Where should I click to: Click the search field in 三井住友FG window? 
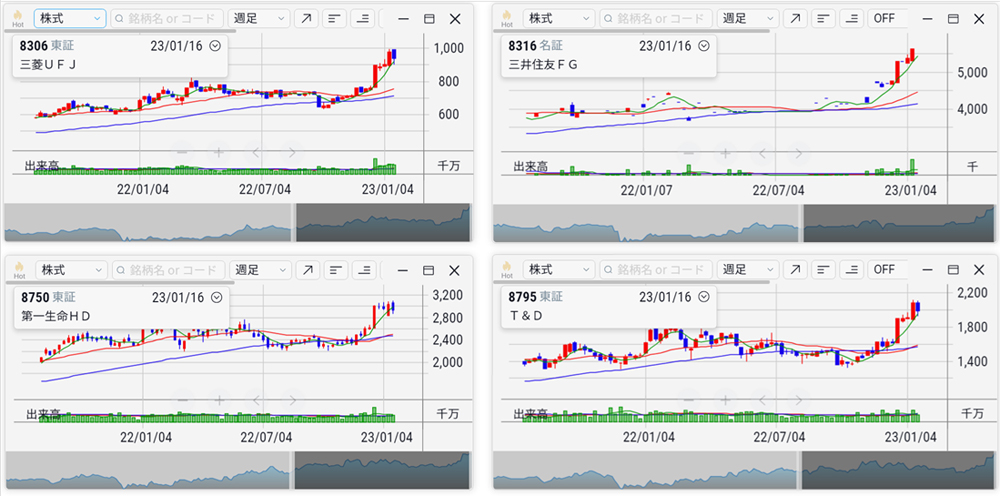click(656, 18)
